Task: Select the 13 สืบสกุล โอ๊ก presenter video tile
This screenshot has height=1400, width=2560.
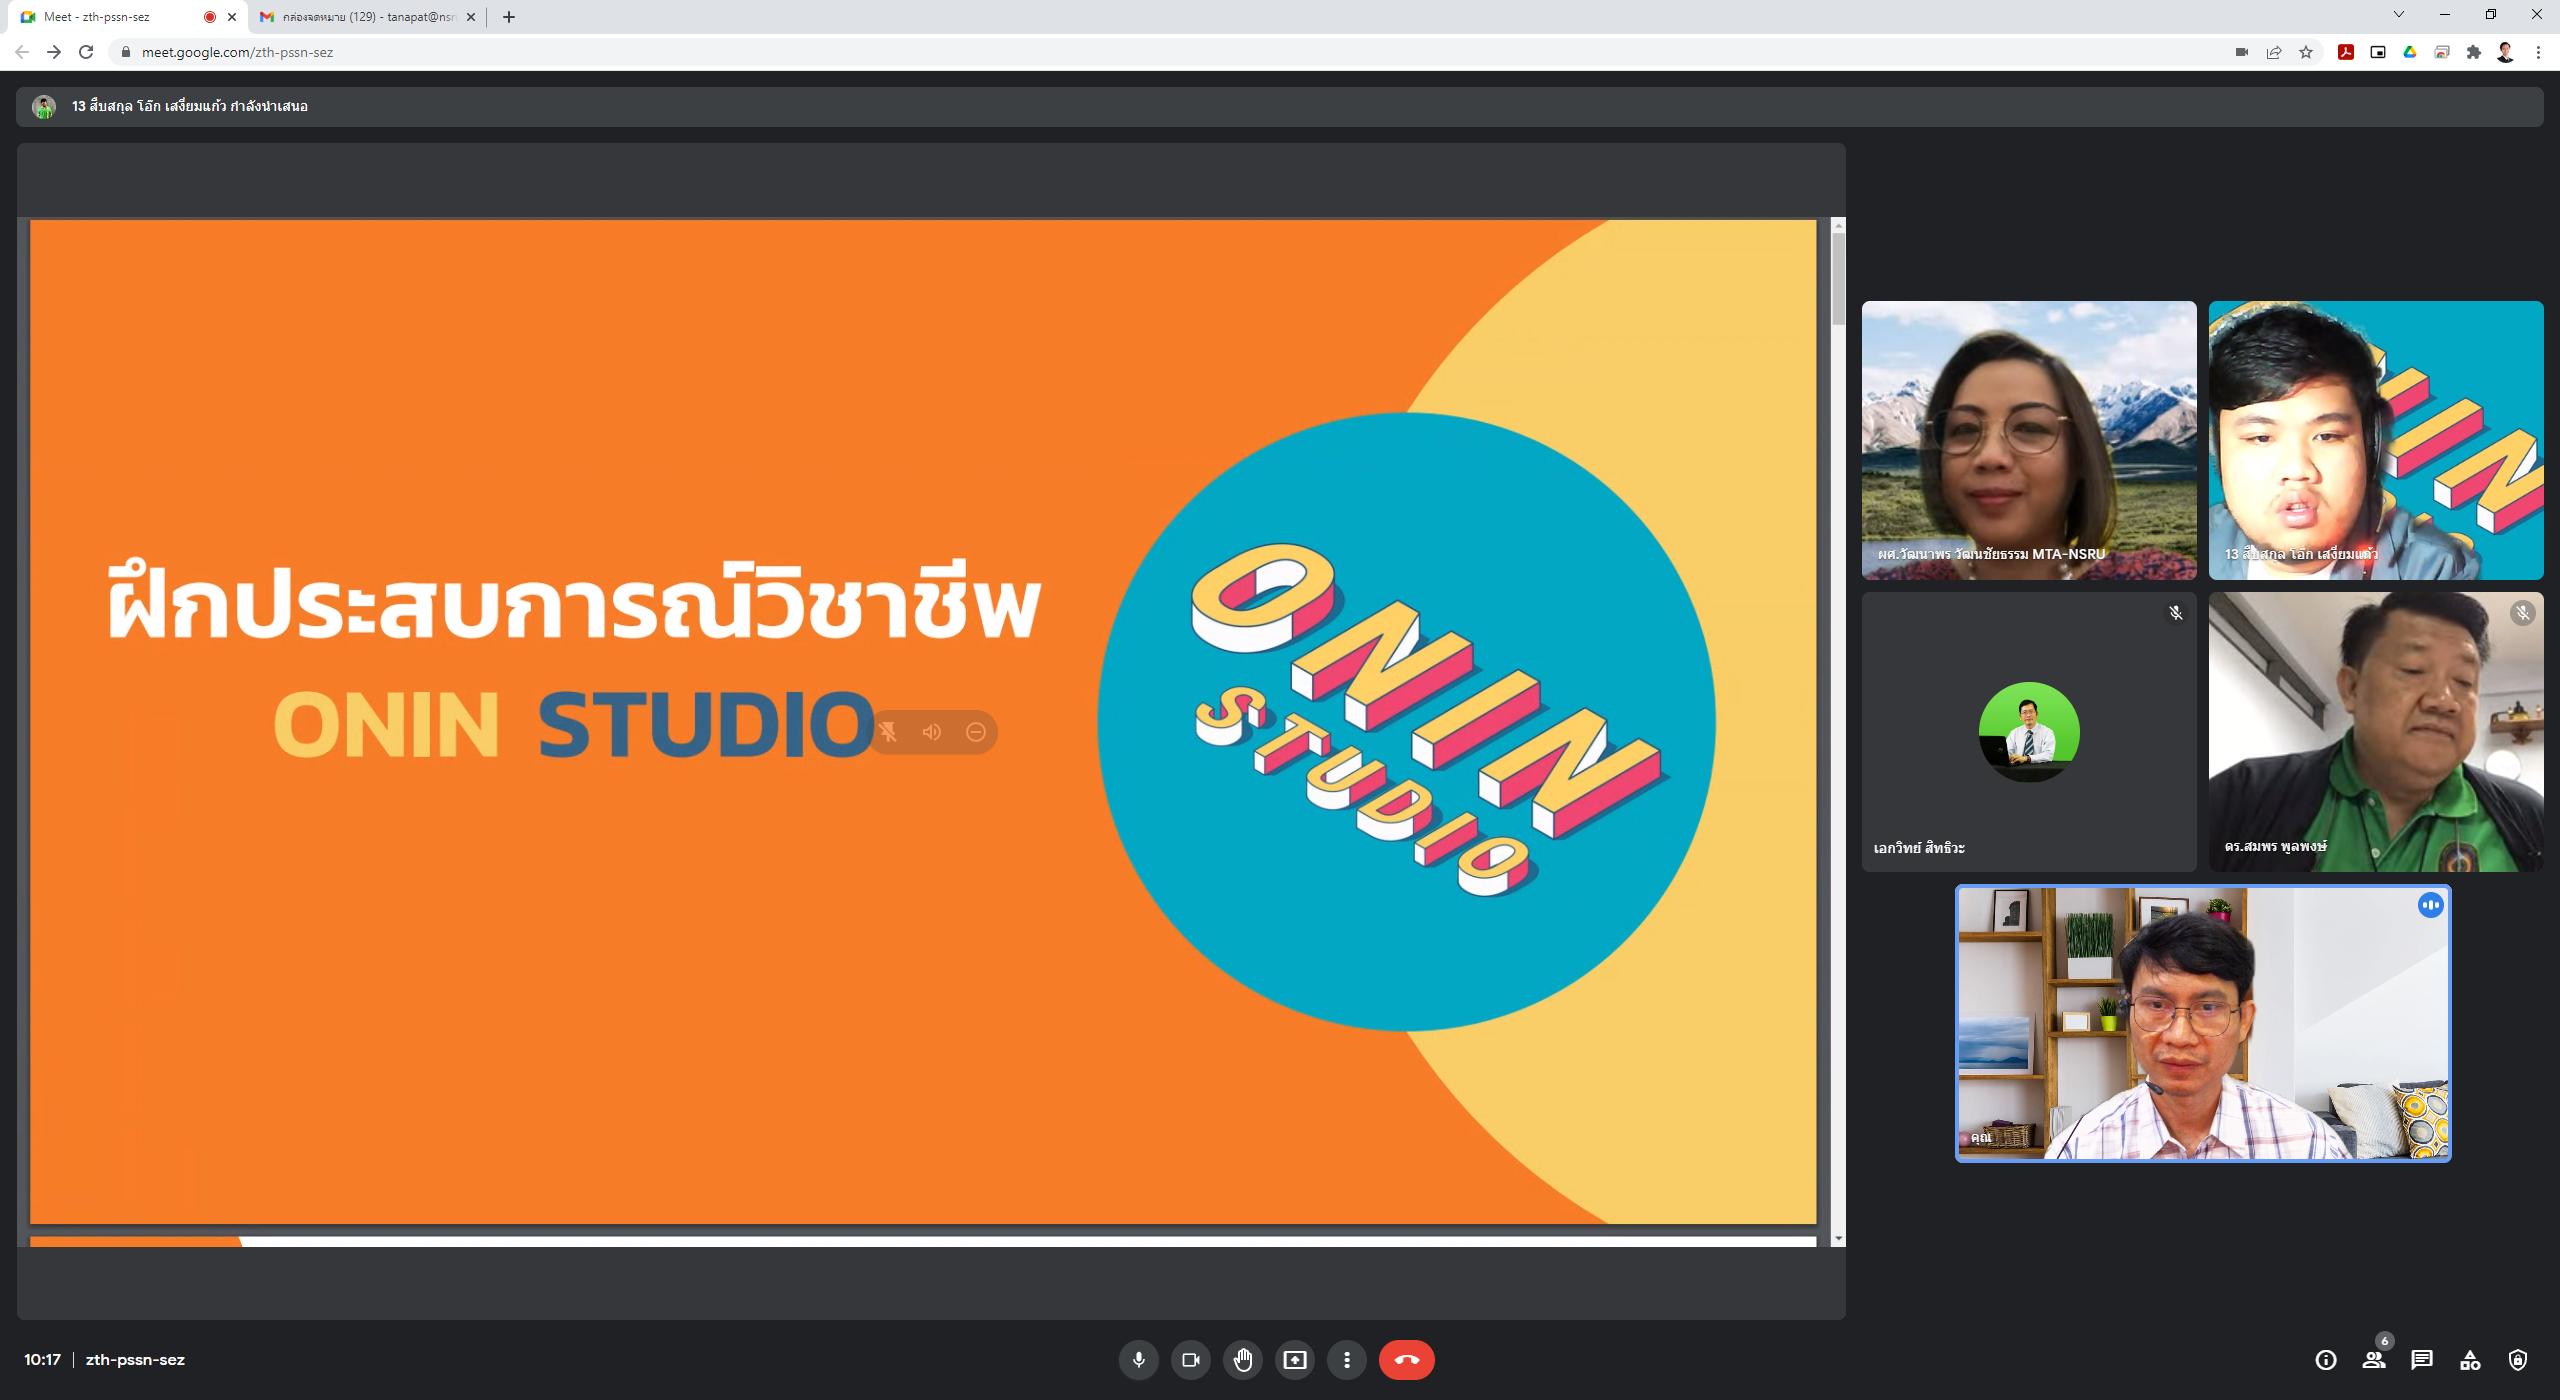Action: pyautogui.click(x=2376, y=440)
